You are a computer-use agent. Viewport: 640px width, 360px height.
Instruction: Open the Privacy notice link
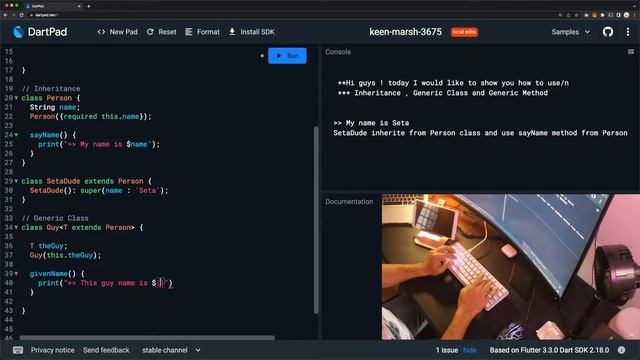click(x=53, y=350)
